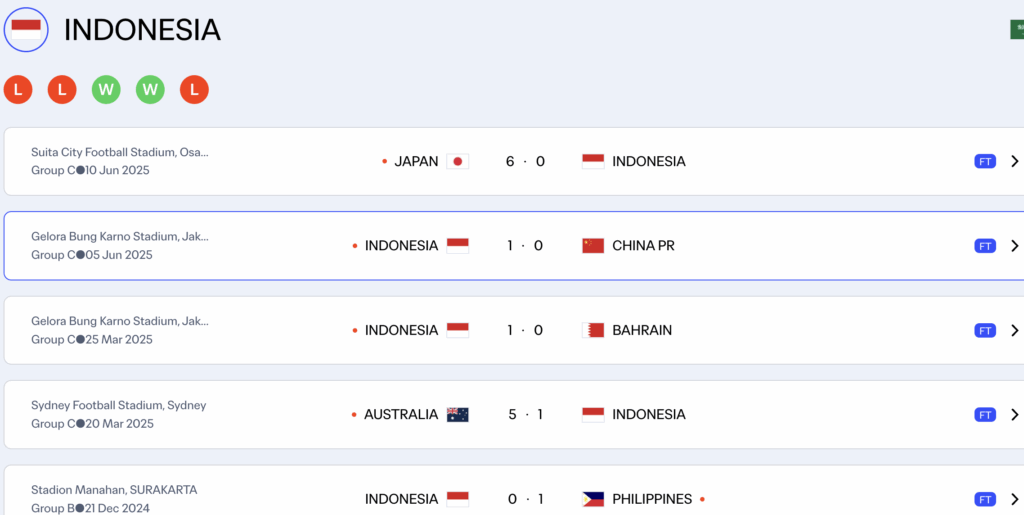Click the Japan flag icon
Screen dimensions: 1024x515
point(457,161)
